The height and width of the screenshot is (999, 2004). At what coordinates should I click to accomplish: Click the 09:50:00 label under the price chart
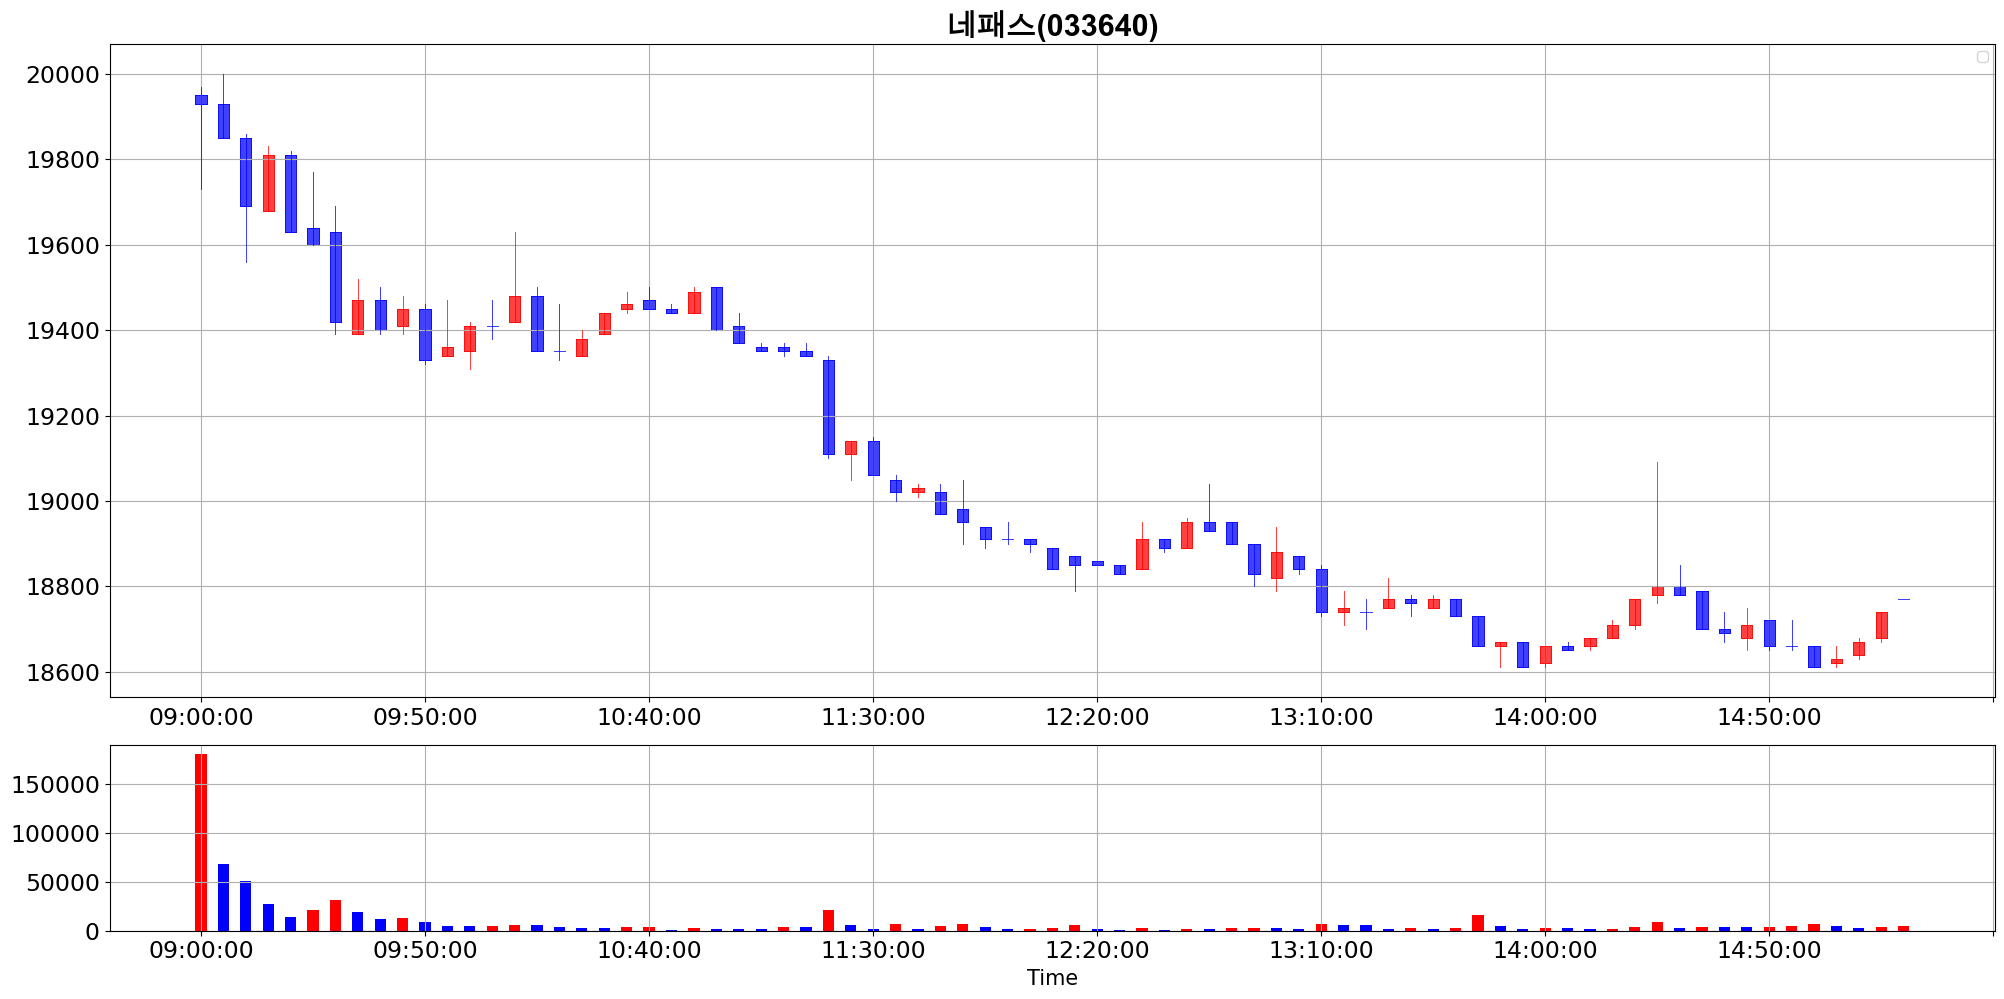click(425, 718)
